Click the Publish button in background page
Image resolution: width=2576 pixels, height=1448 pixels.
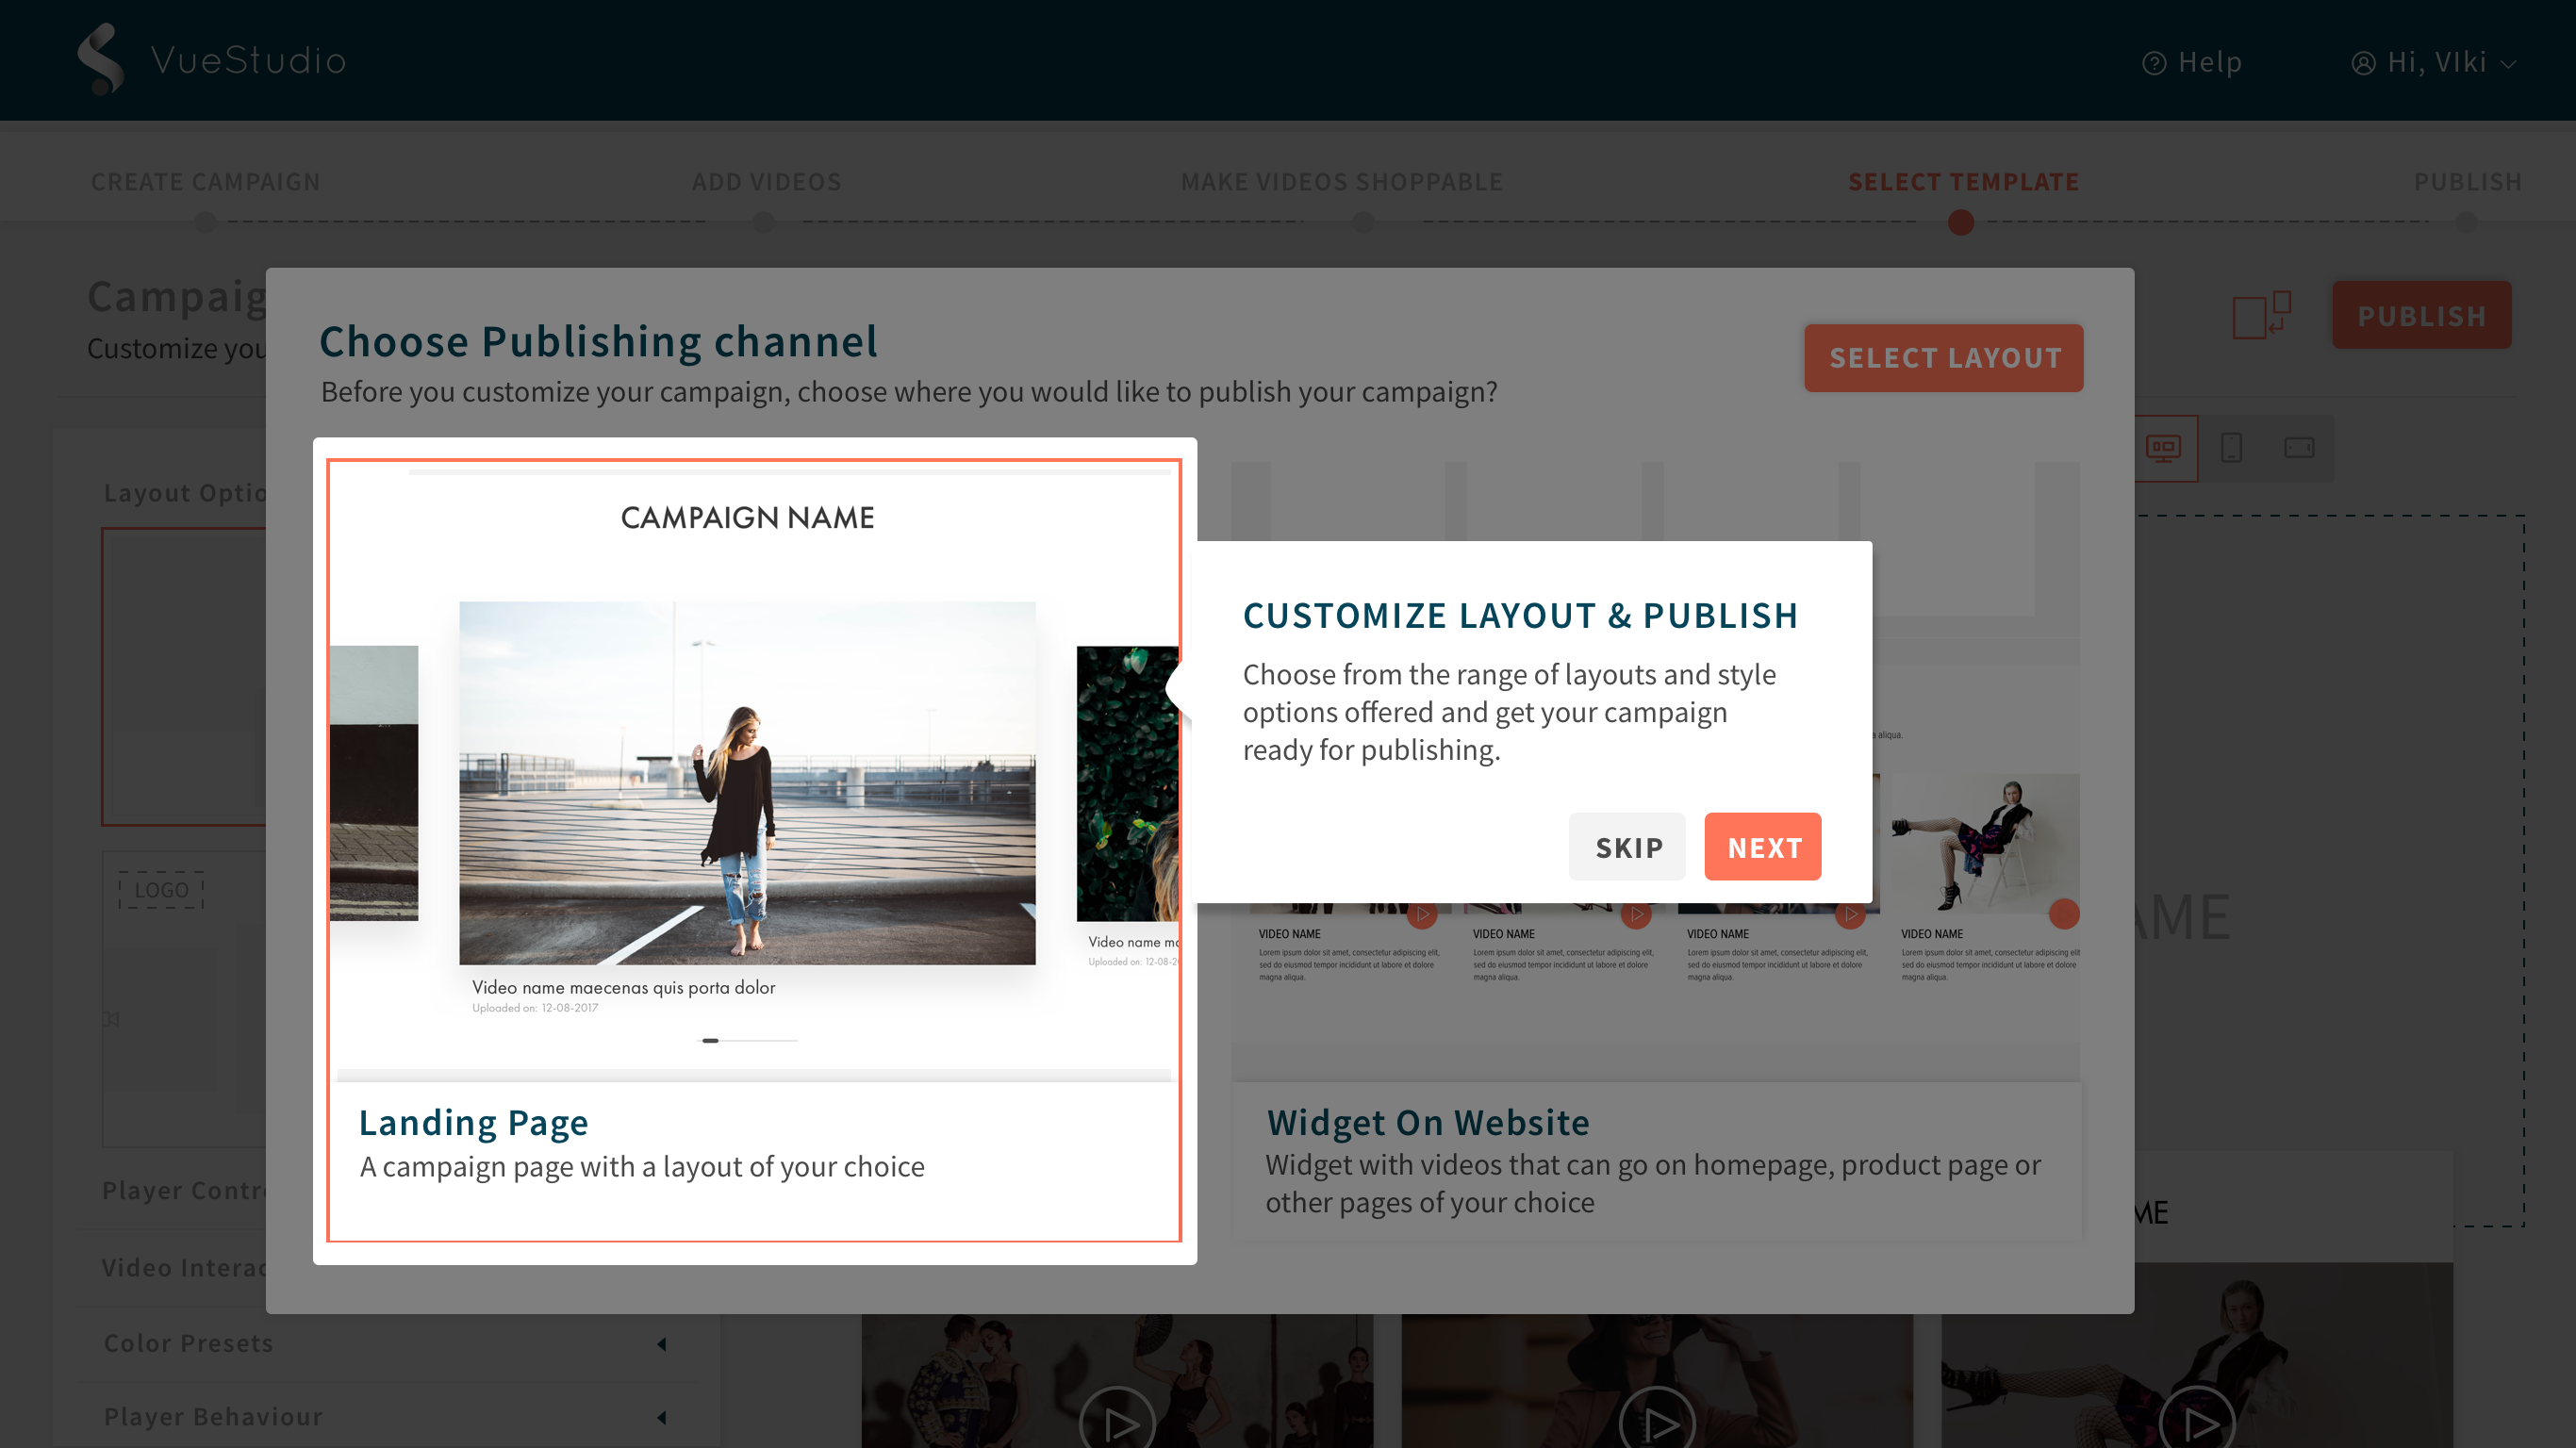click(x=2421, y=315)
